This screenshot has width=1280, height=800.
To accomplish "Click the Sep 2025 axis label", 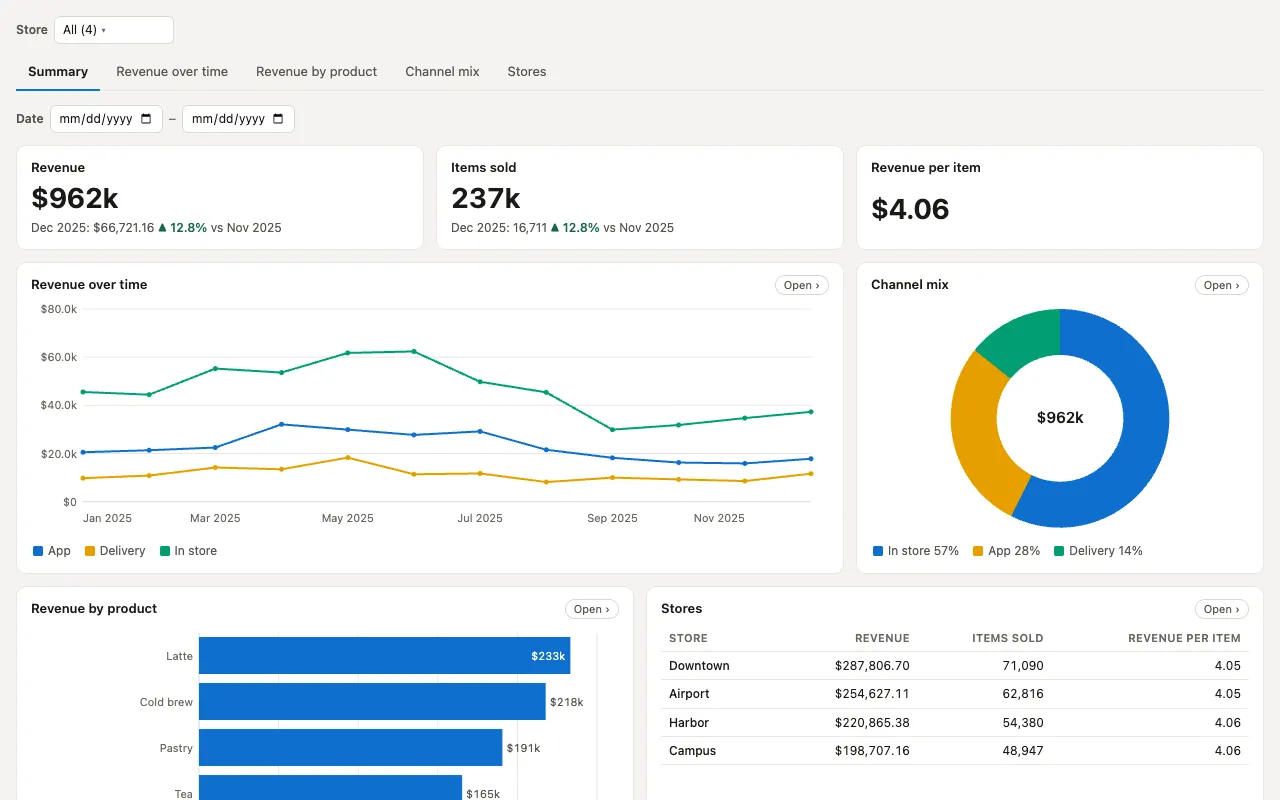I will [x=612, y=519].
